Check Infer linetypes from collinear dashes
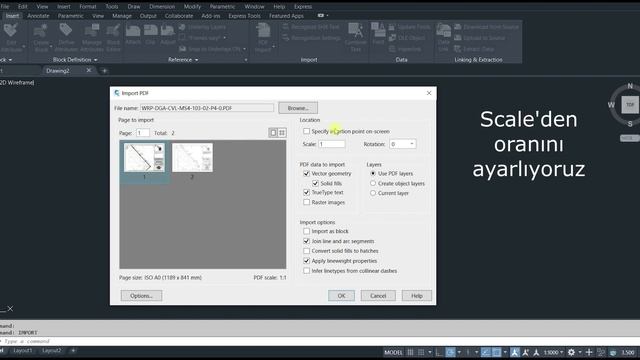 (x=307, y=271)
